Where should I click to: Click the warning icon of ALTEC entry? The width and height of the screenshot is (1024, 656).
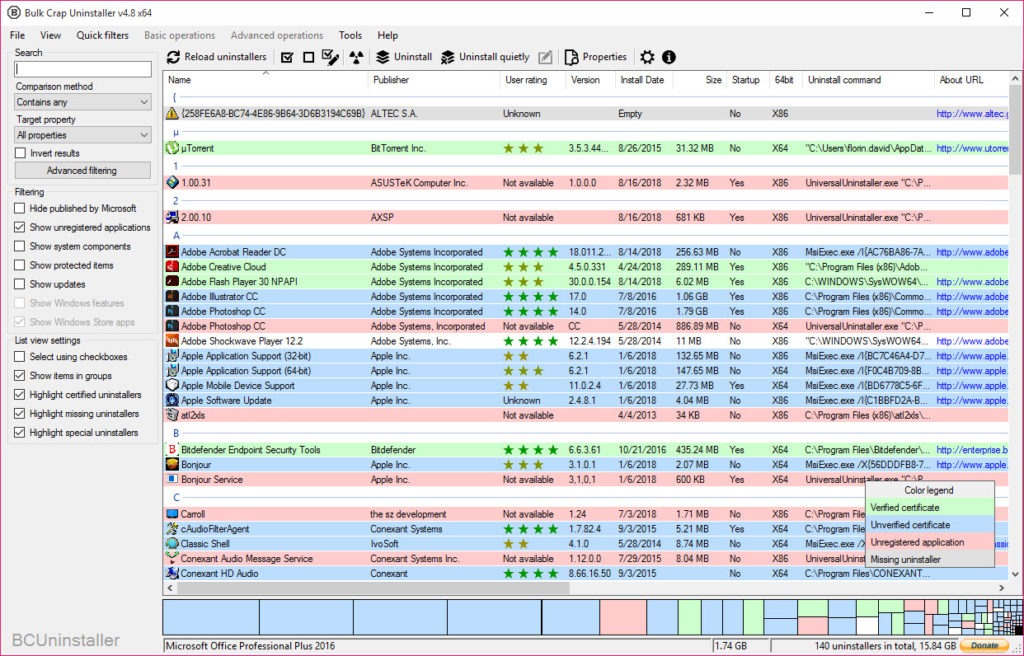(172, 114)
